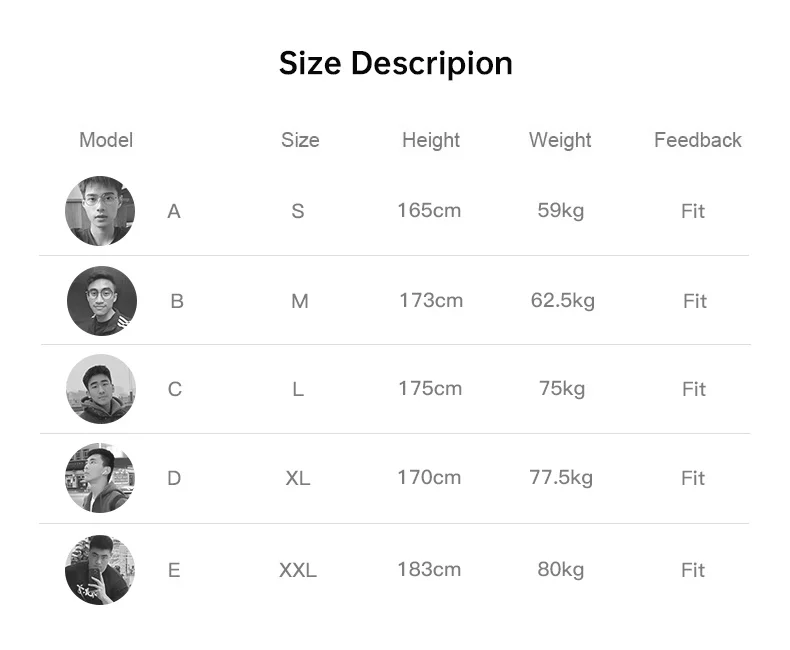The width and height of the screenshot is (790, 650).
Task: Select the Feedback column header
Action: coord(698,140)
